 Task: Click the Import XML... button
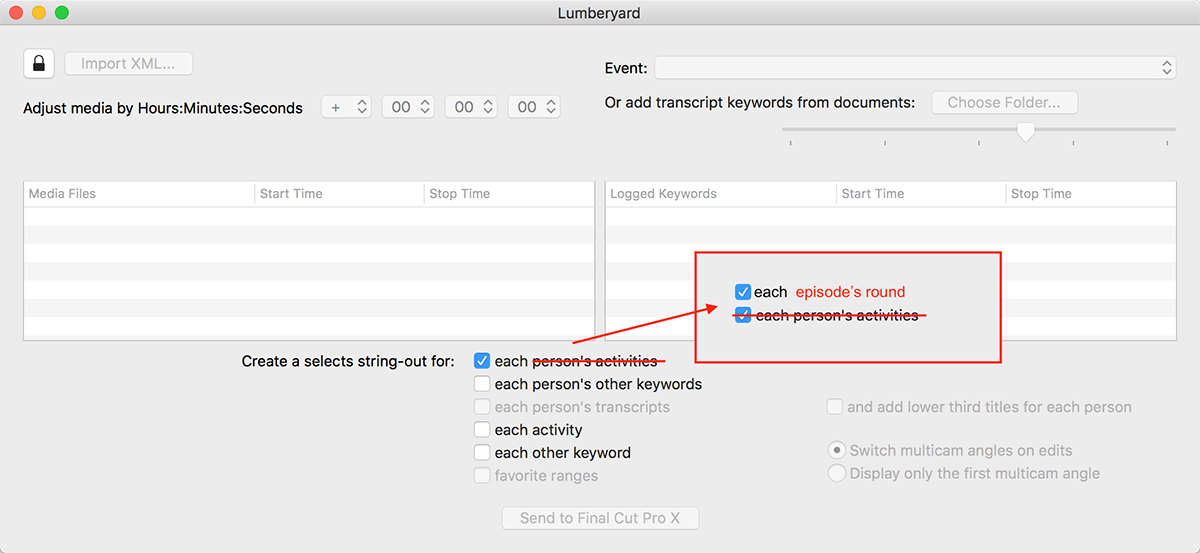point(128,63)
